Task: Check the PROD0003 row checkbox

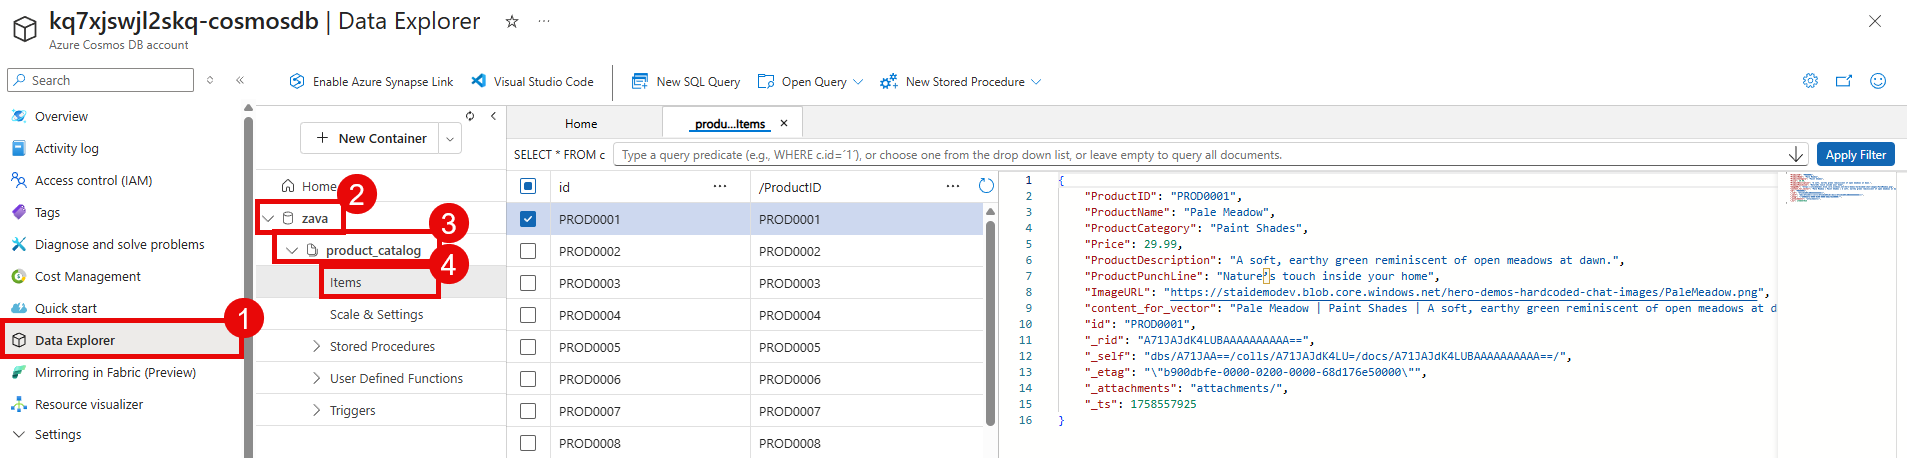Action: click(x=528, y=283)
